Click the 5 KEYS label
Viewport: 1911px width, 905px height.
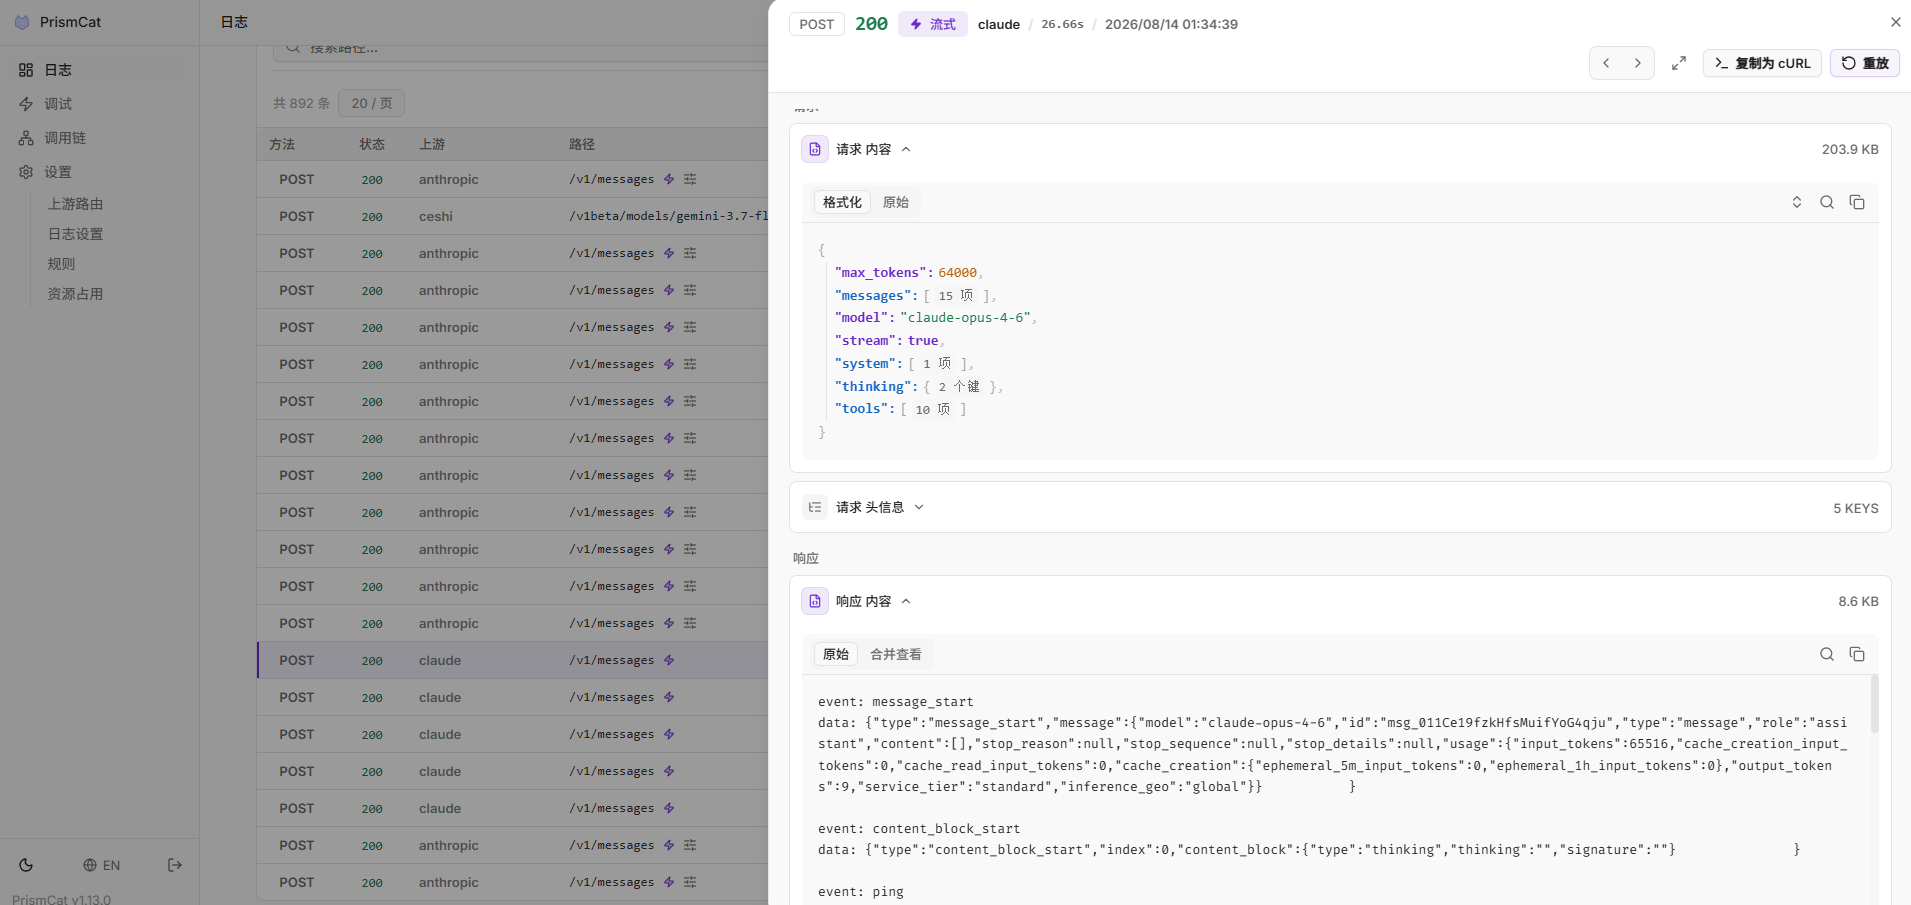click(1856, 508)
